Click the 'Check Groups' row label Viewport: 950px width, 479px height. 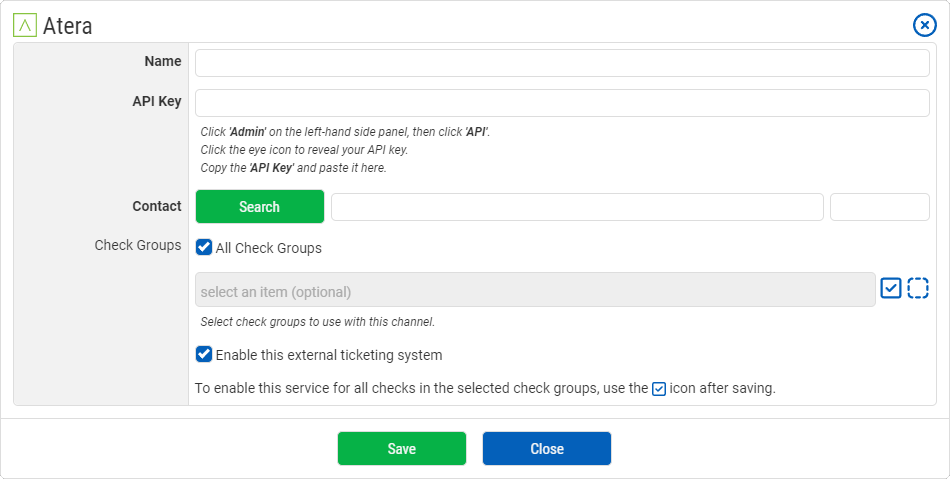point(138,245)
